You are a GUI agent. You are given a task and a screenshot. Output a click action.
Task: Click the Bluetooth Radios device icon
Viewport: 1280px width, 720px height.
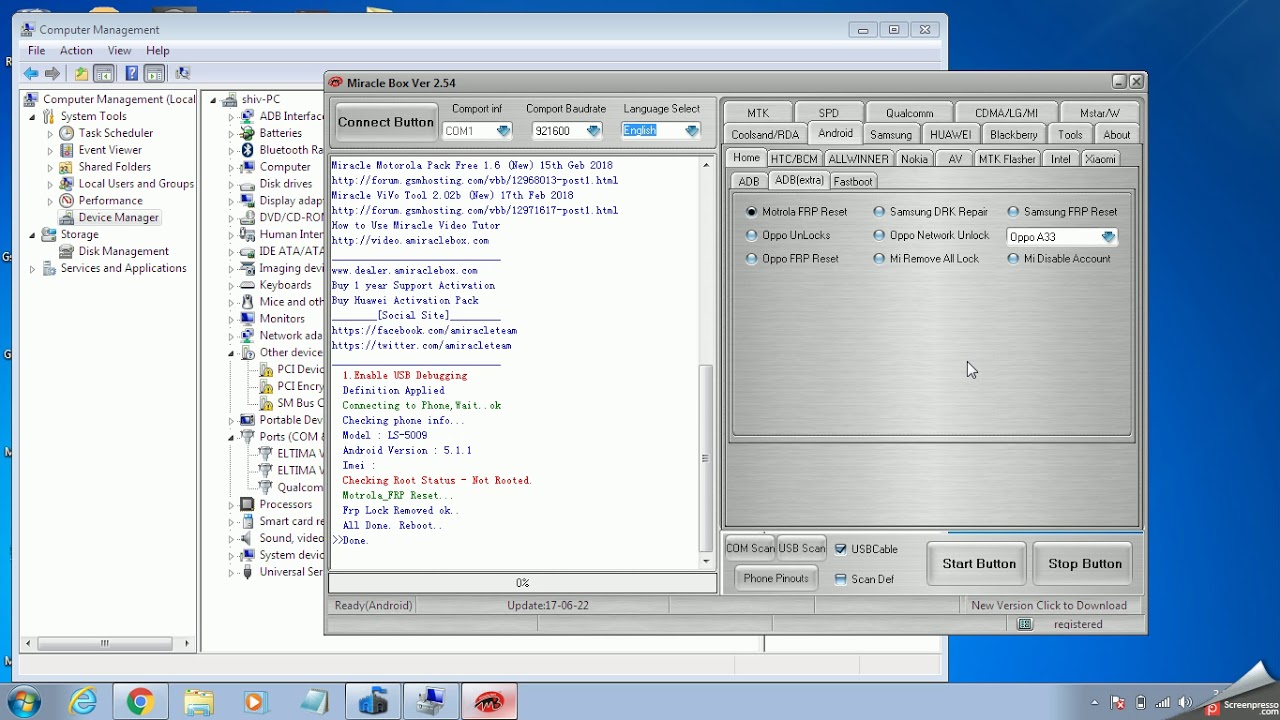(247, 150)
